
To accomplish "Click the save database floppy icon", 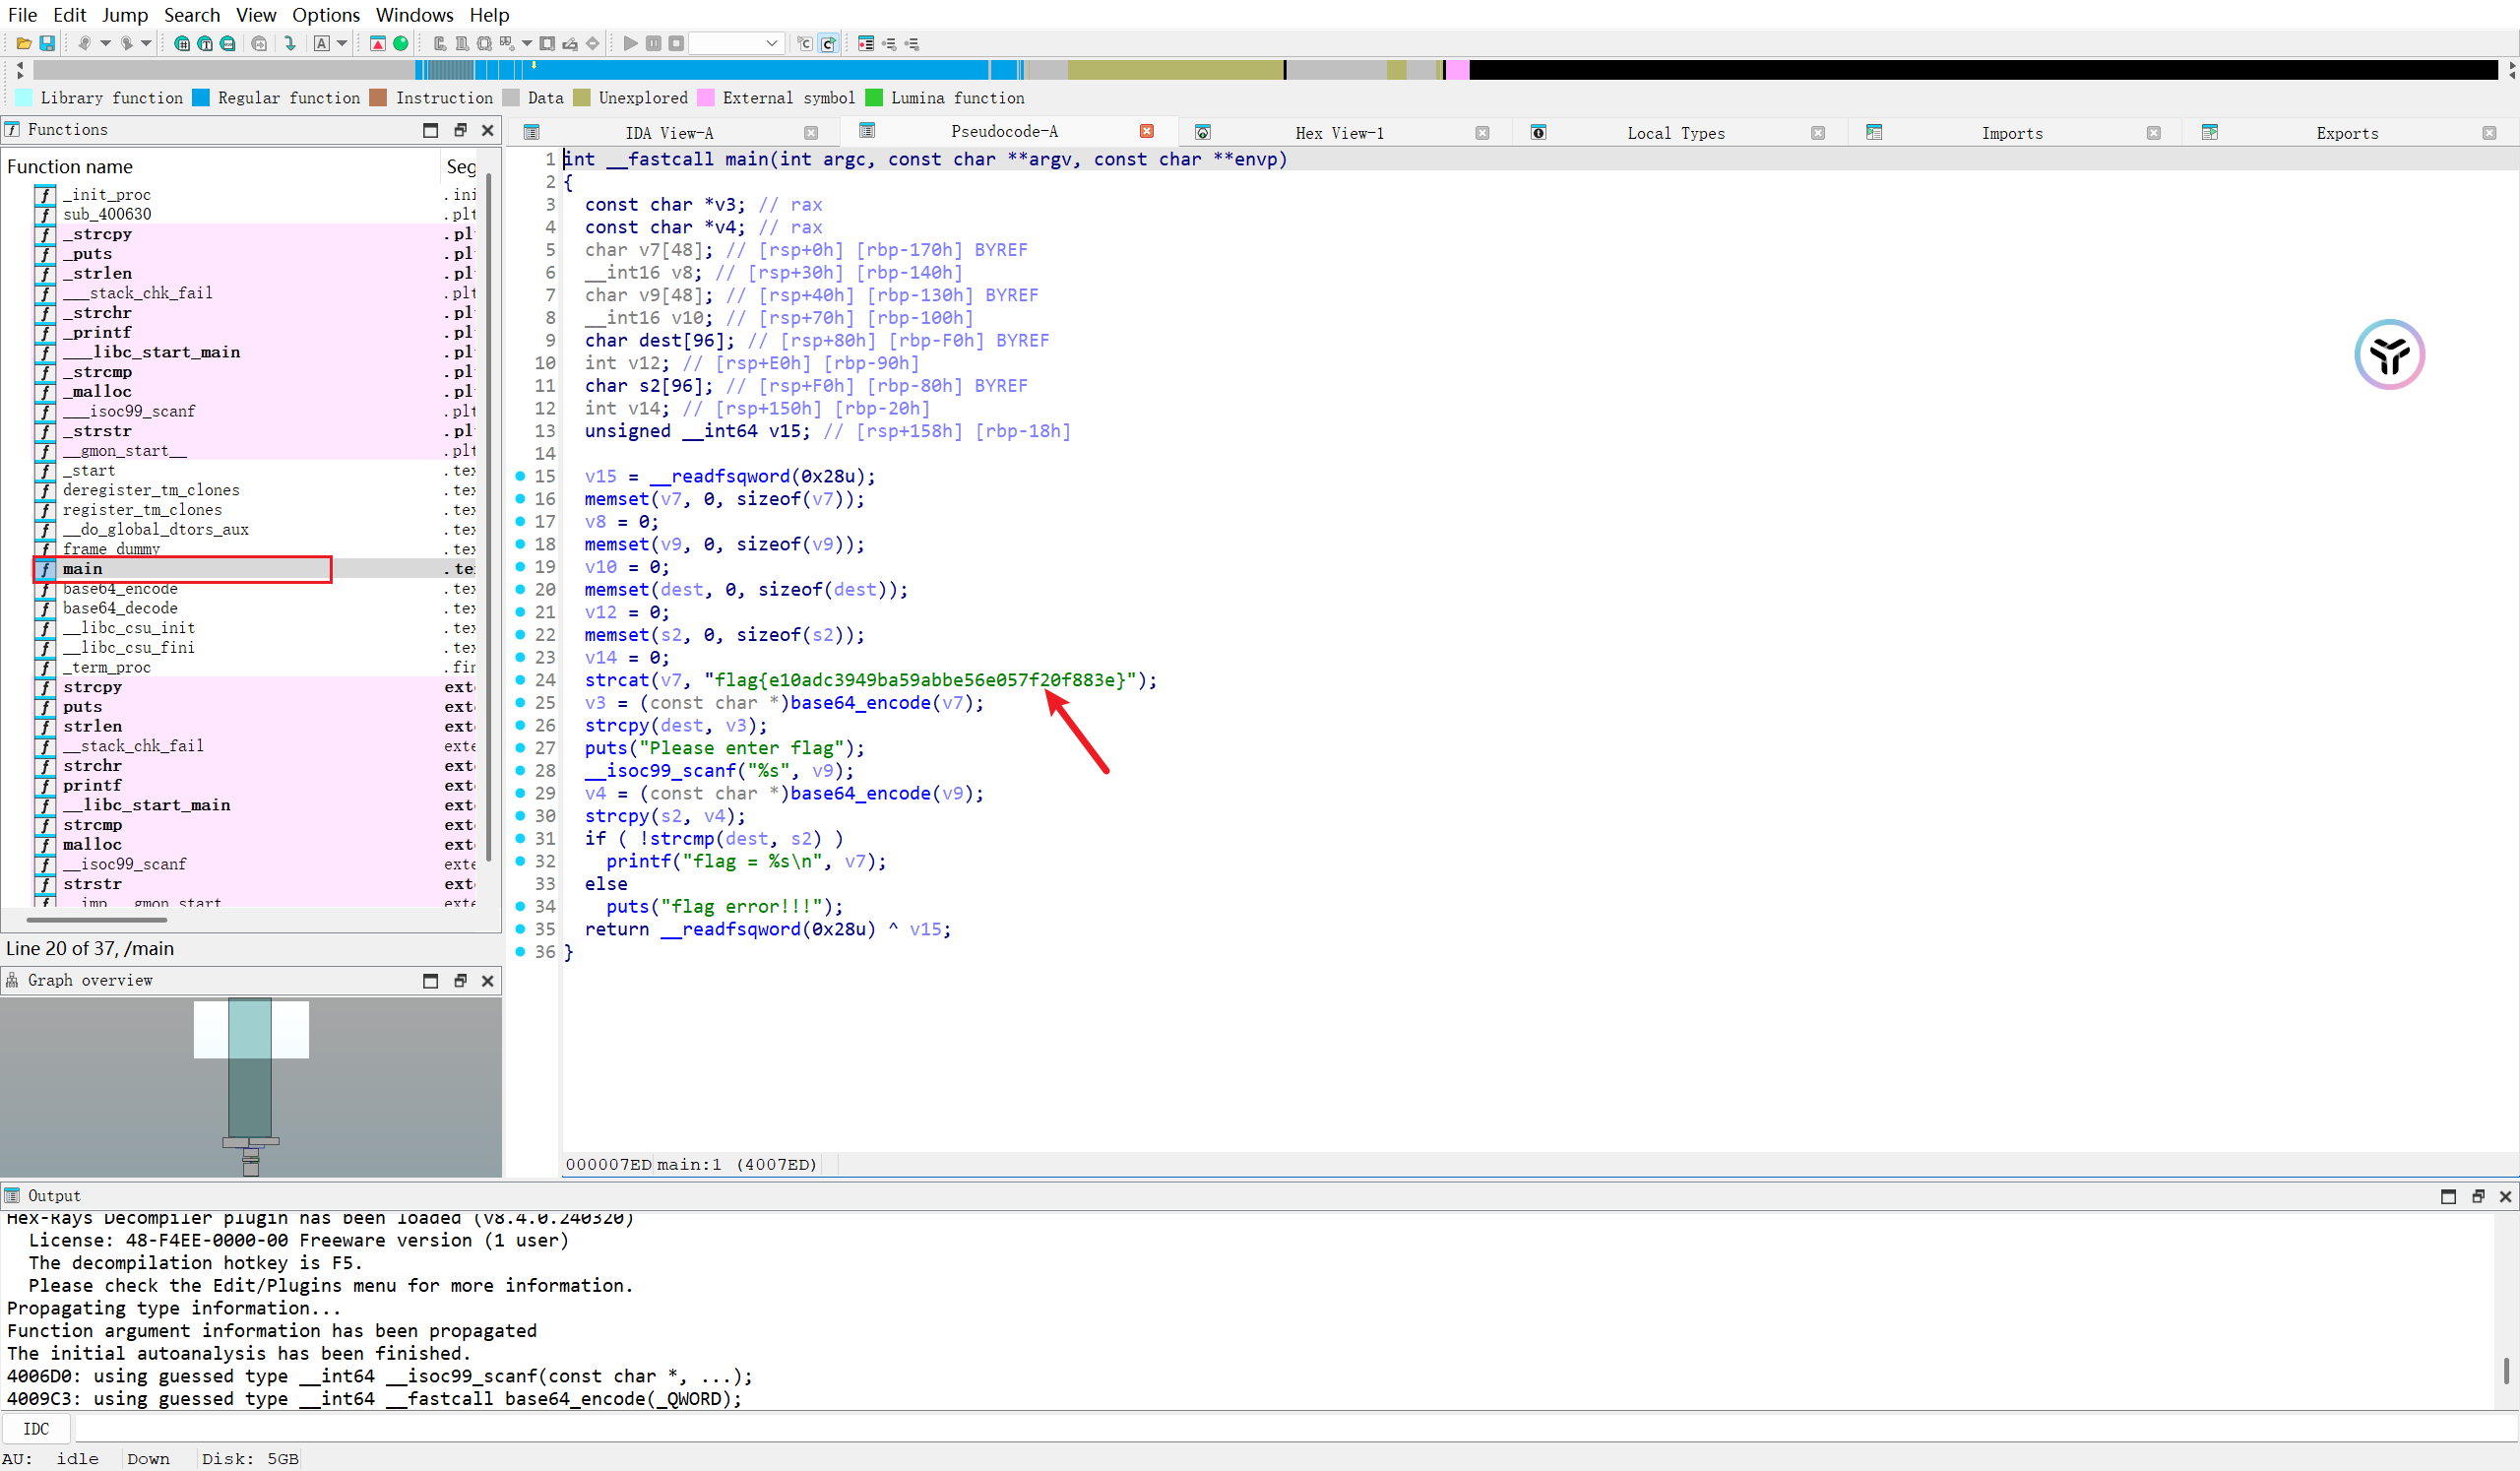I will pos(47,43).
